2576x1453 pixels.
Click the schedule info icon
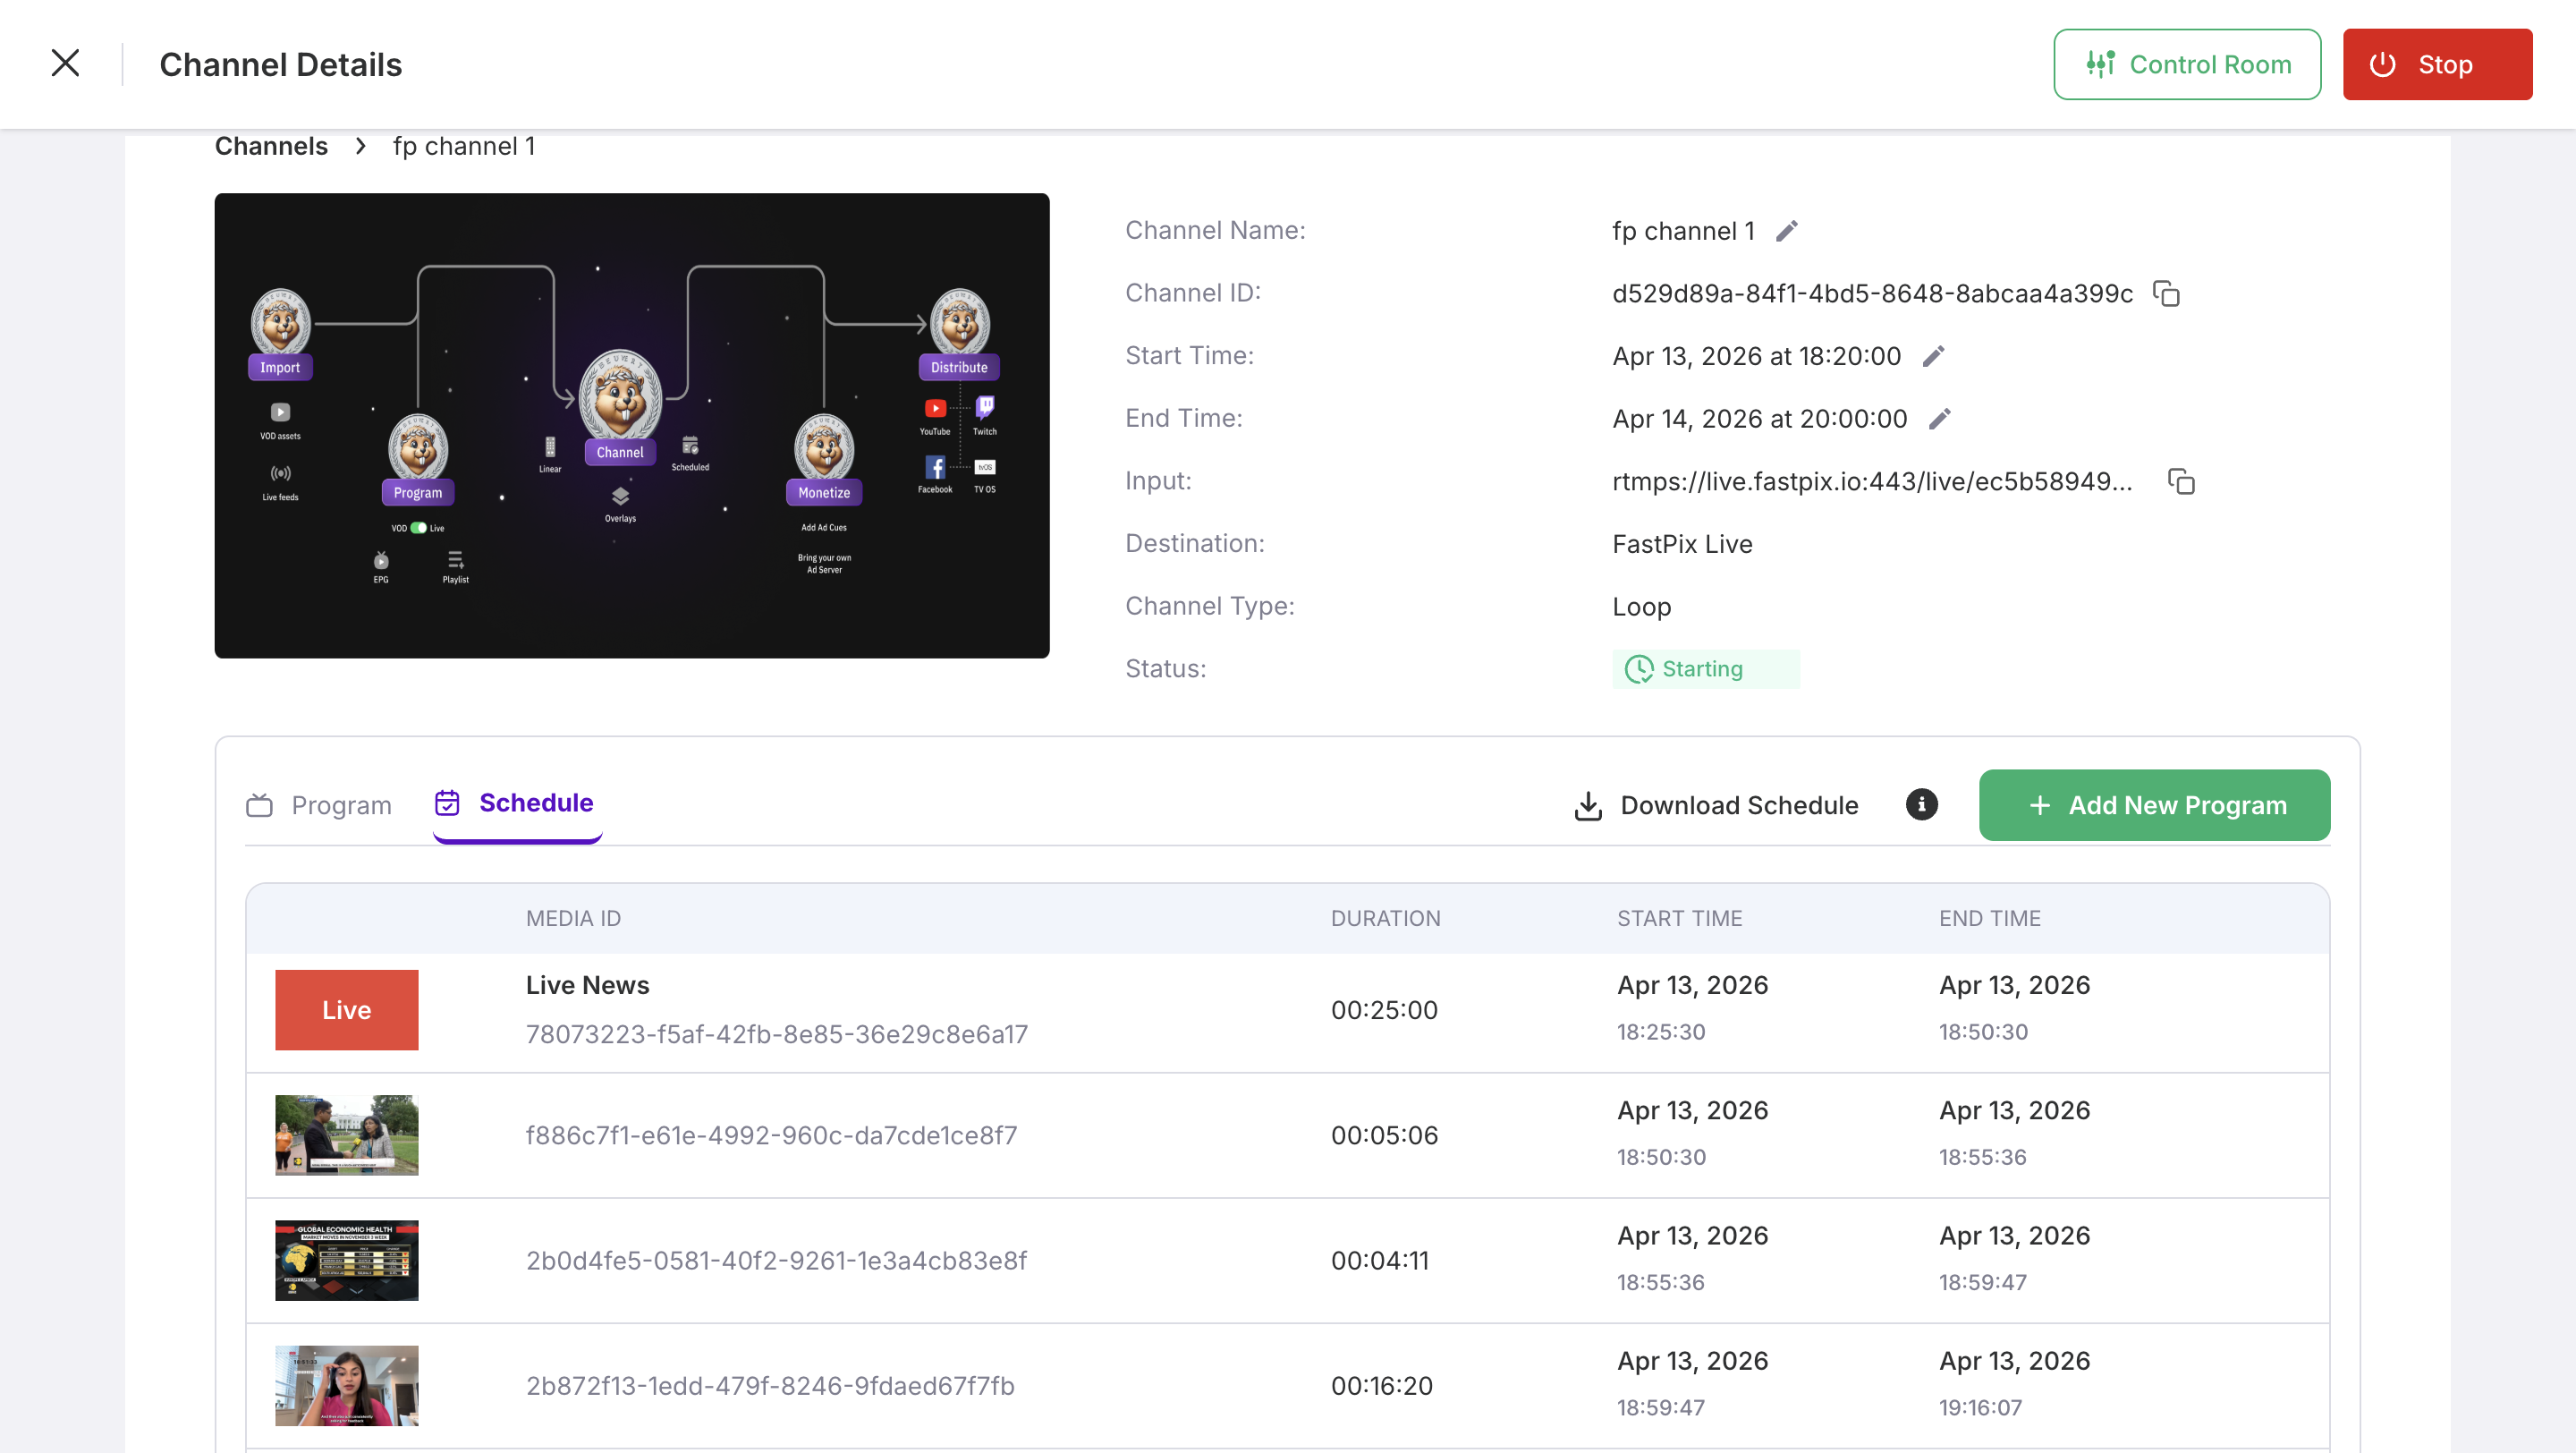coord(1921,804)
